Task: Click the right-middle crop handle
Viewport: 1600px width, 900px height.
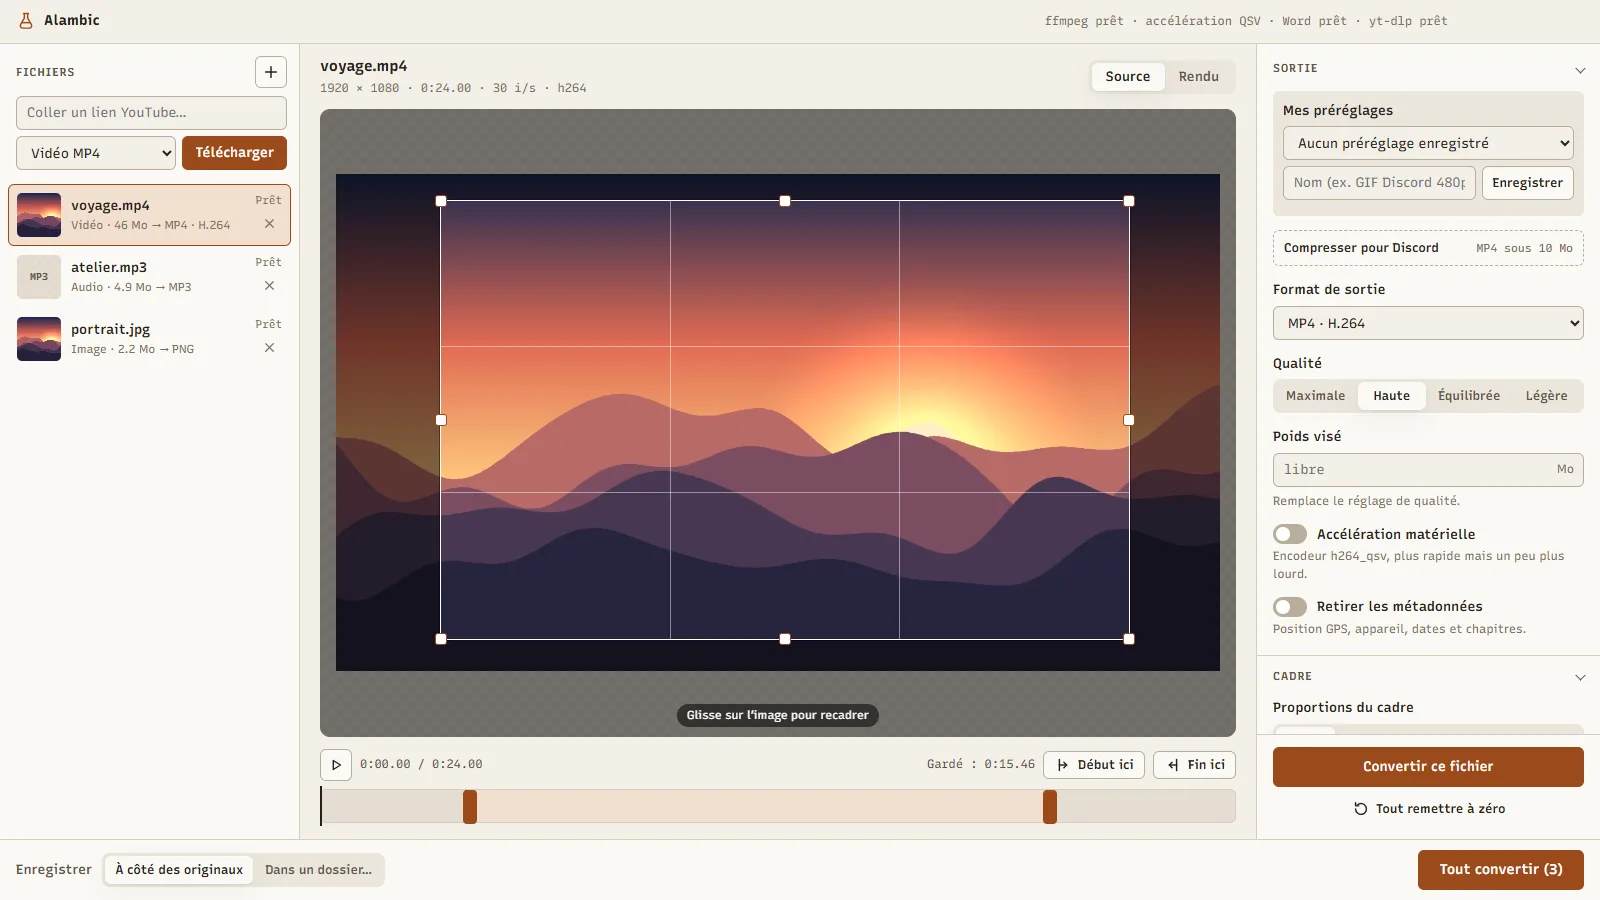Action: (x=1129, y=420)
